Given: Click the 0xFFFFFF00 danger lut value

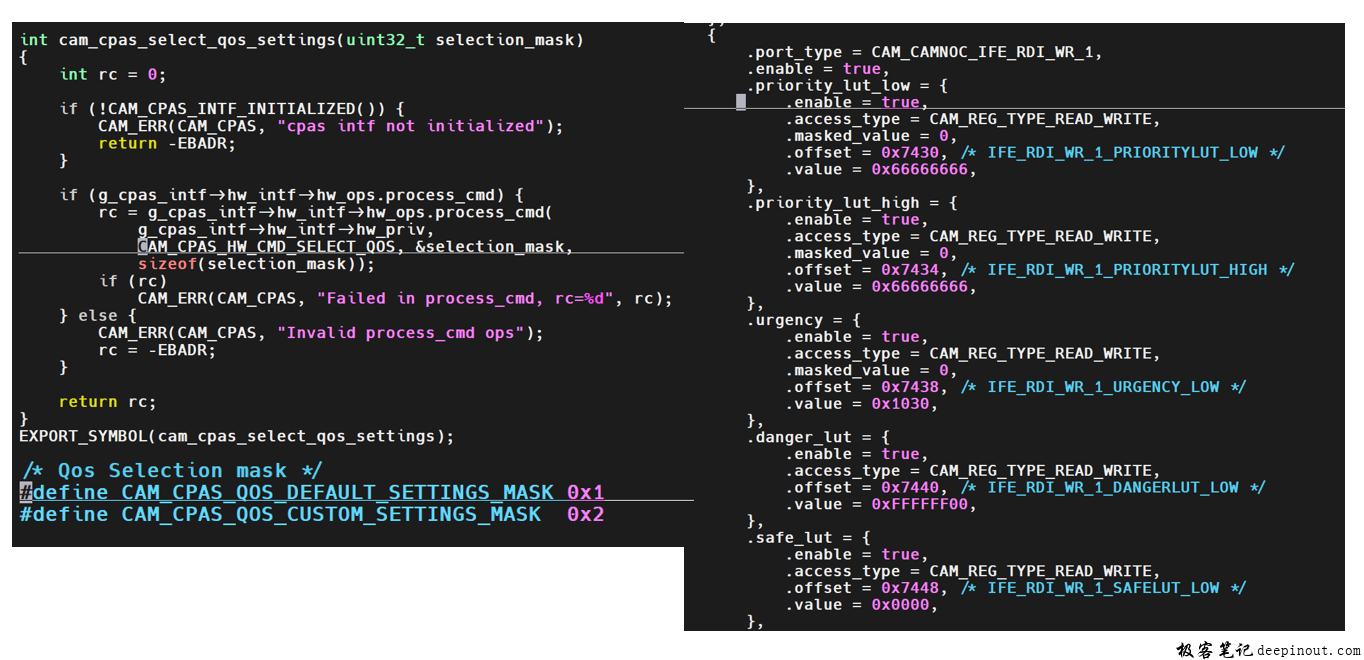Looking at the screenshot, I should (924, 505).
